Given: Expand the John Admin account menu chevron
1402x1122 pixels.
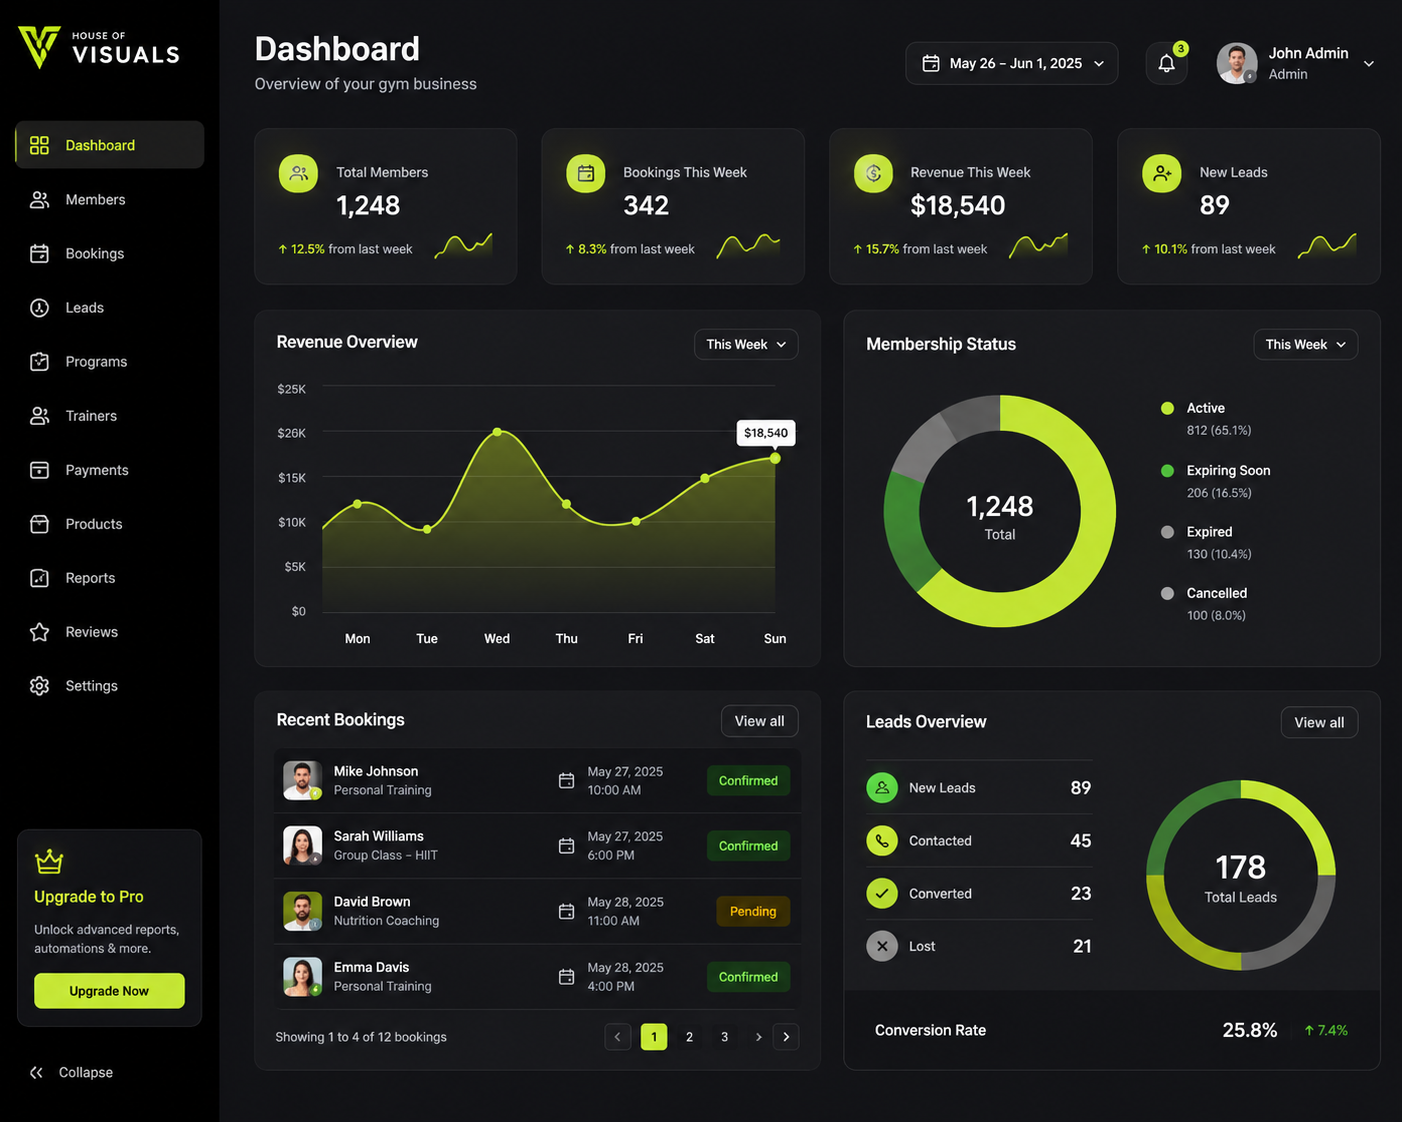Looking at the screenshot, I should tap(1369, 64).
